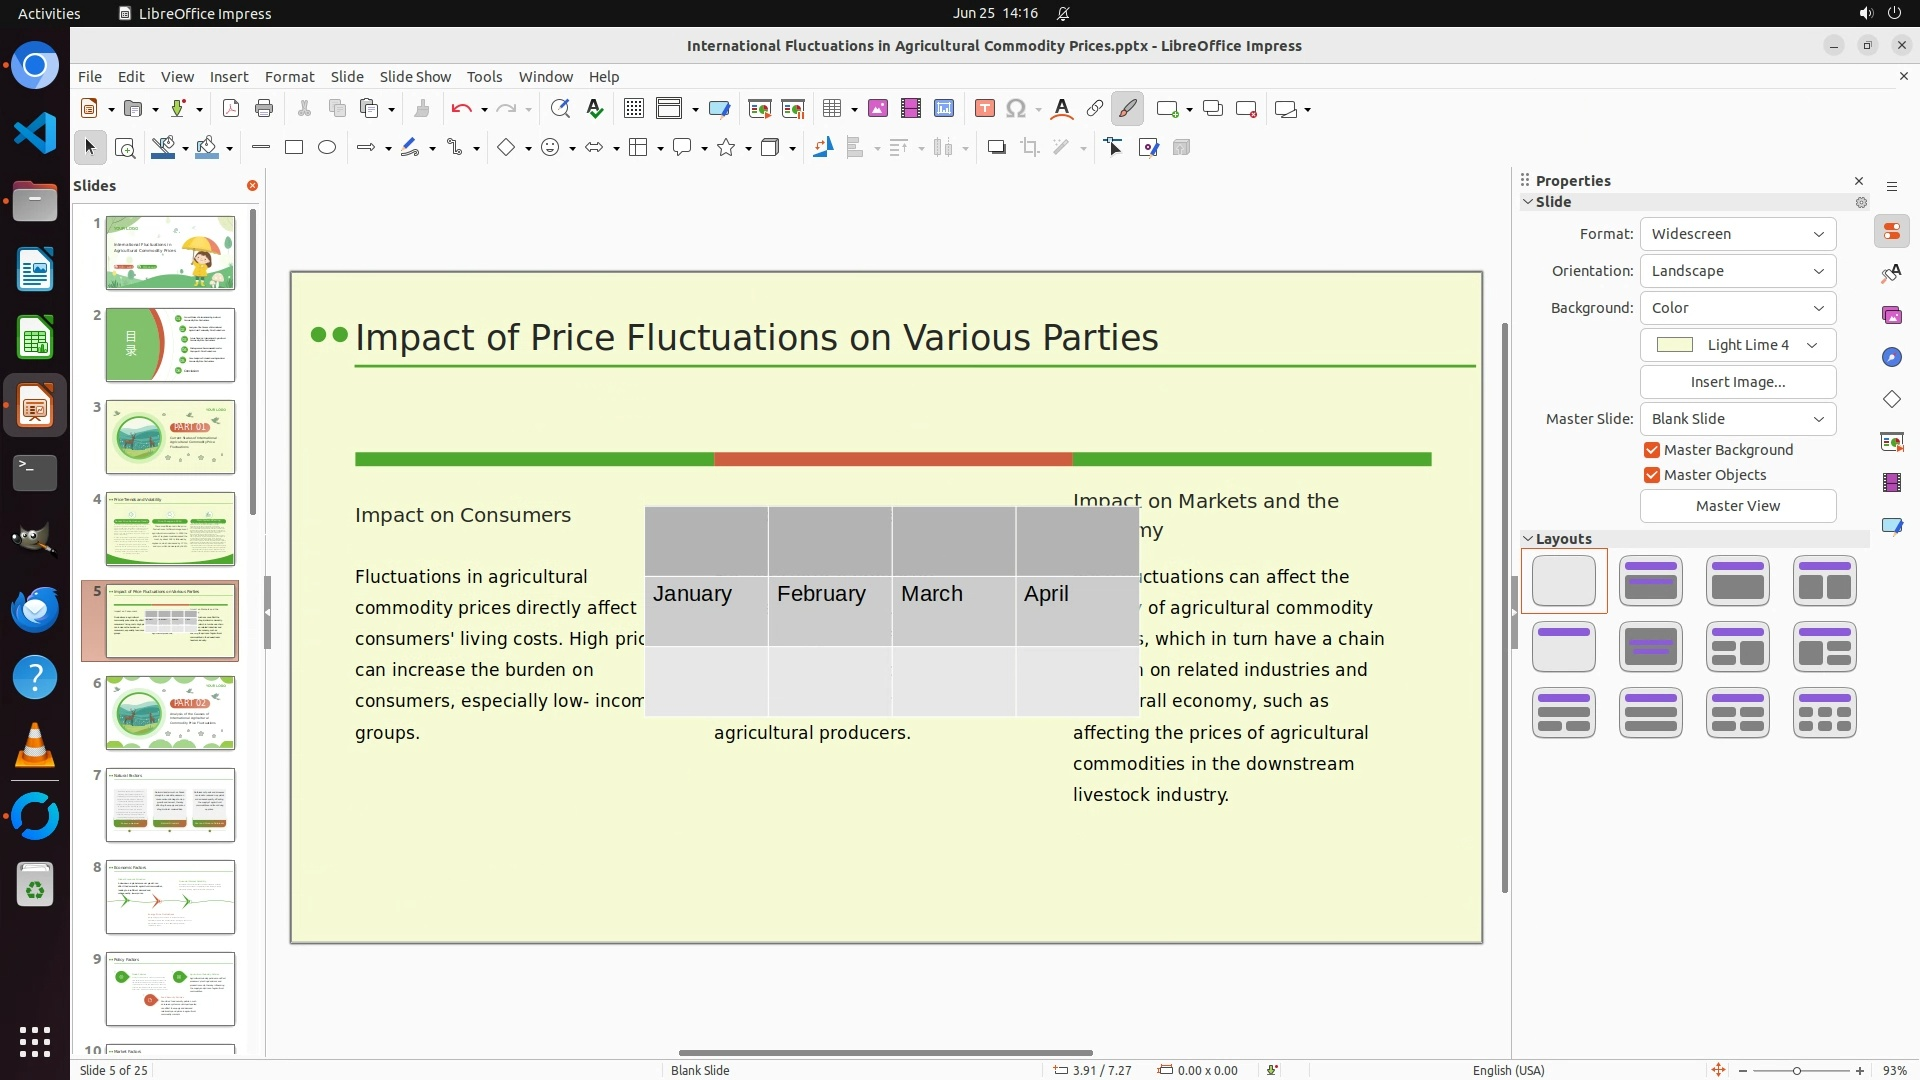Select the Ellipse drawing tool

(327, 148)
